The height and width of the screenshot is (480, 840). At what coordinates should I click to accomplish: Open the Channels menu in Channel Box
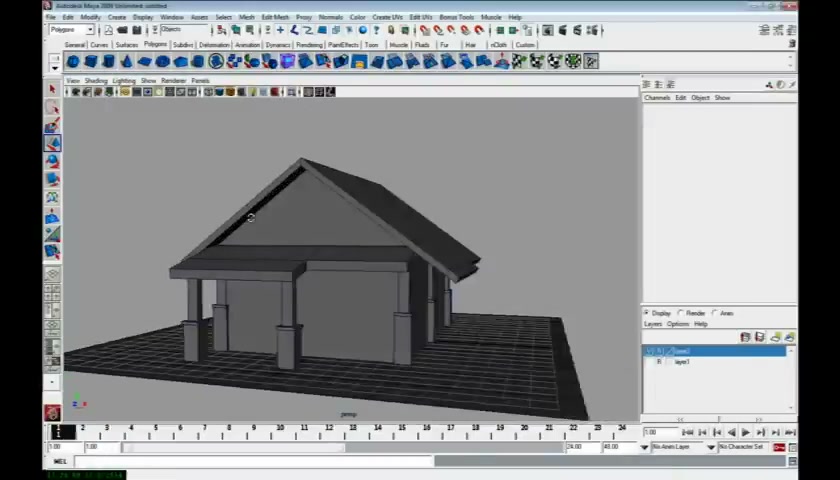click(x=657, y=98)
